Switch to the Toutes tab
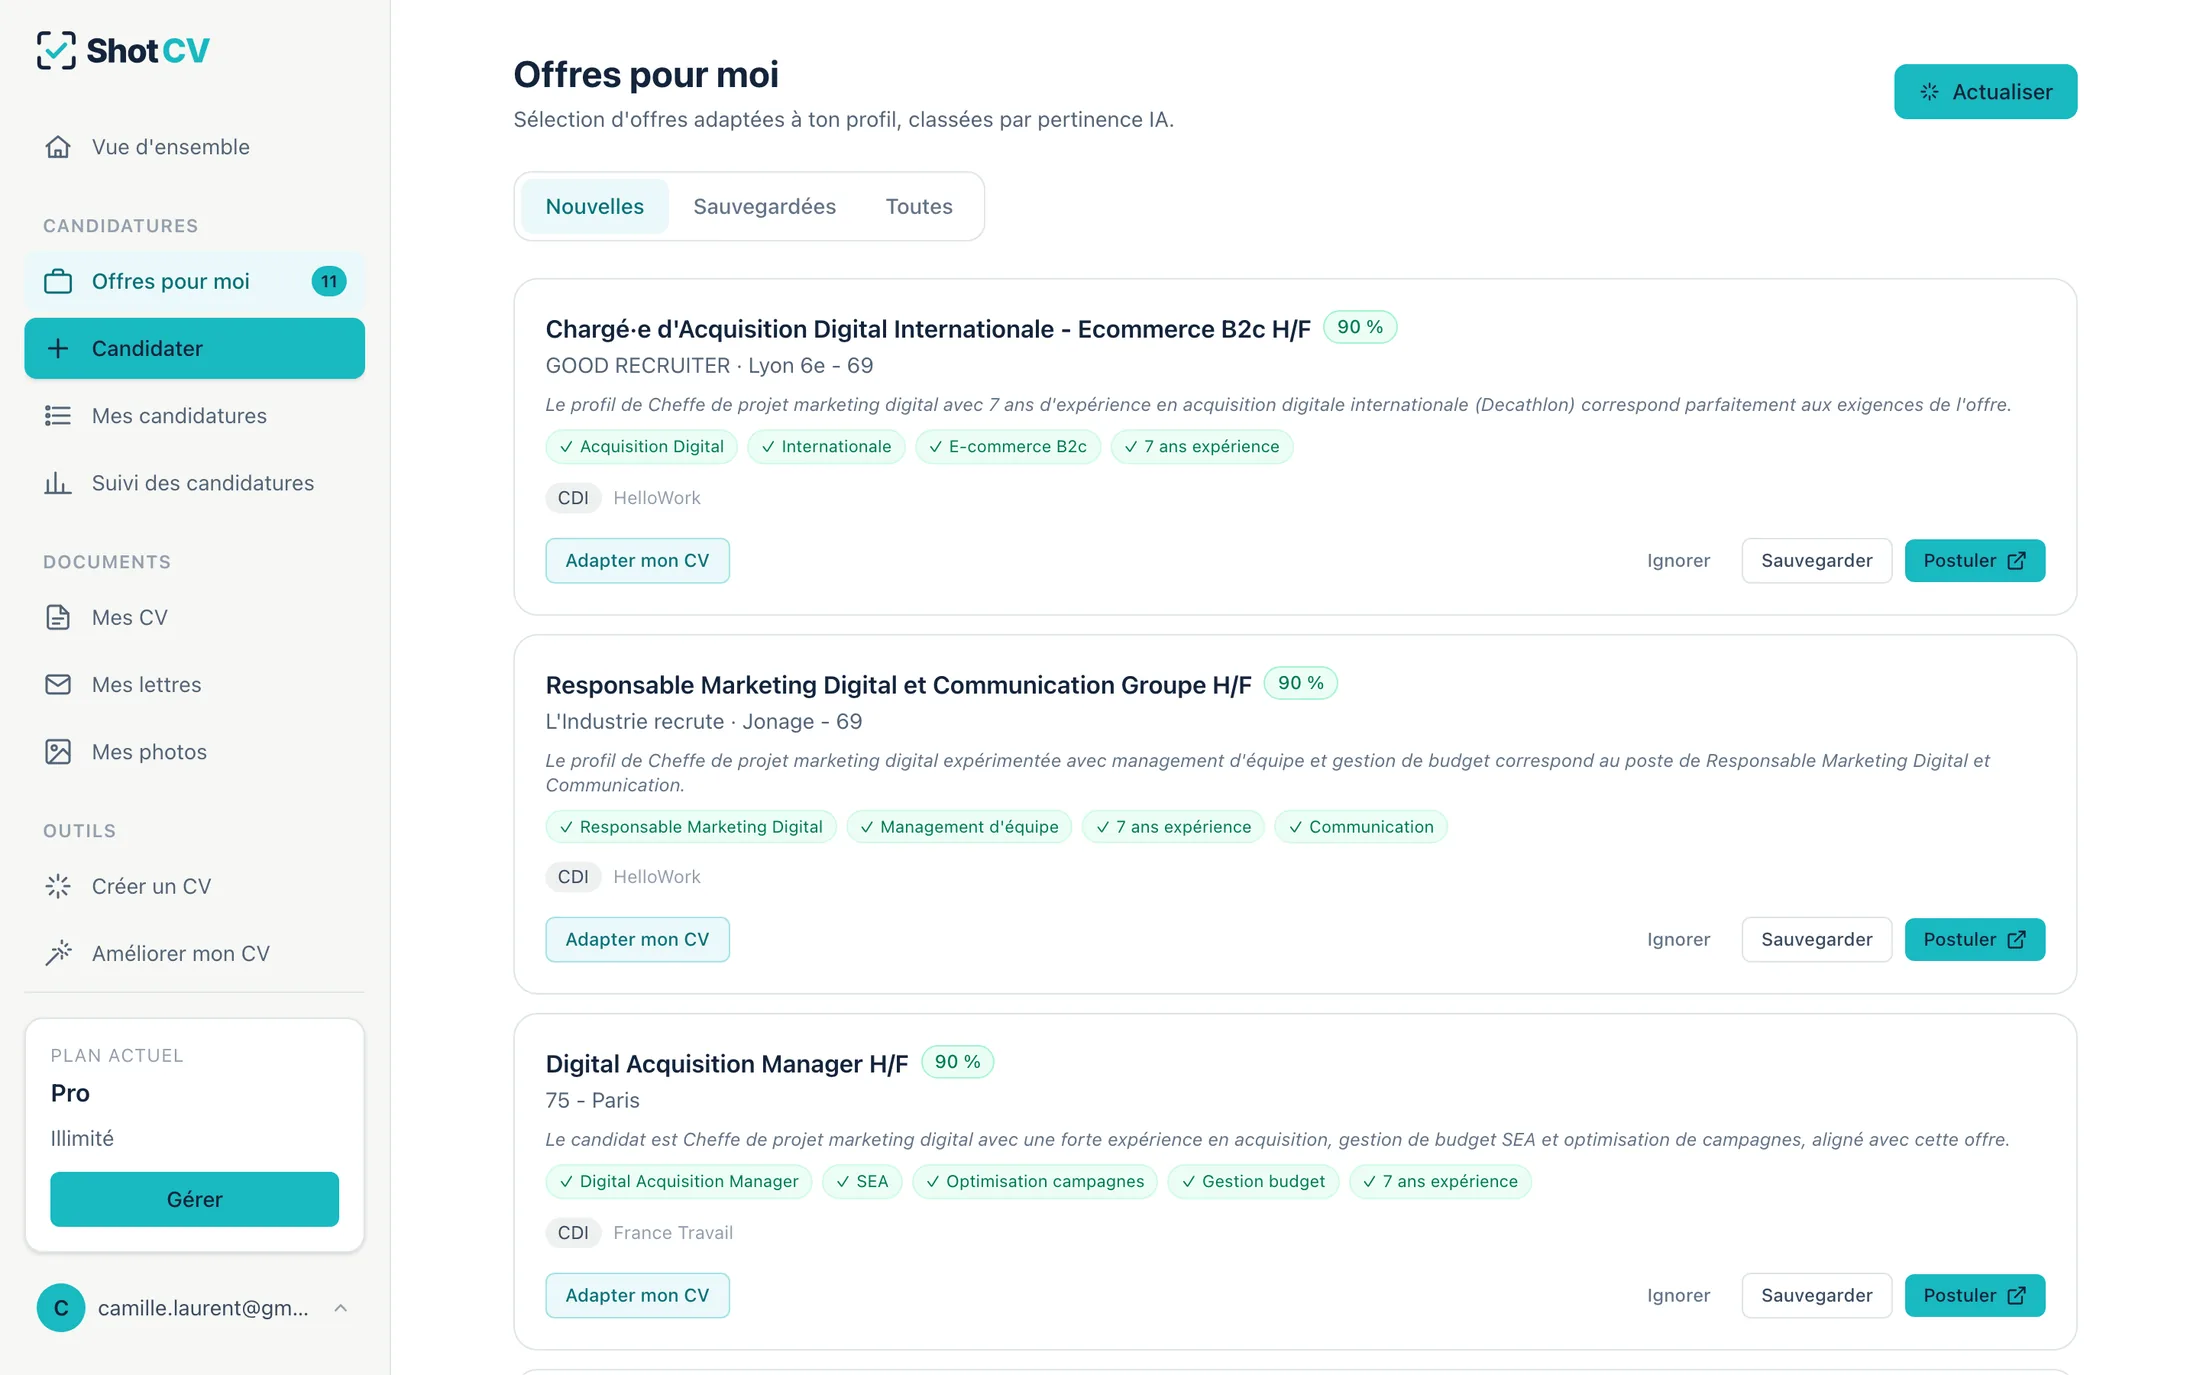The height and width of the screenshot is (1375, 2200). pos(919,206)
